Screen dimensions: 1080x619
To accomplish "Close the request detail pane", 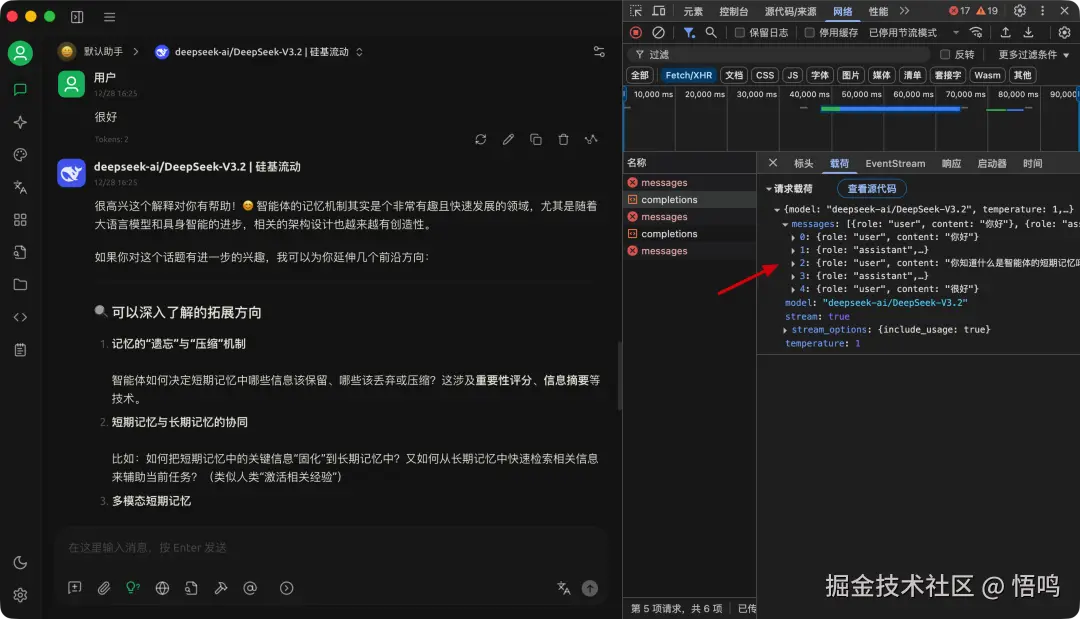I will pos(773,162).
